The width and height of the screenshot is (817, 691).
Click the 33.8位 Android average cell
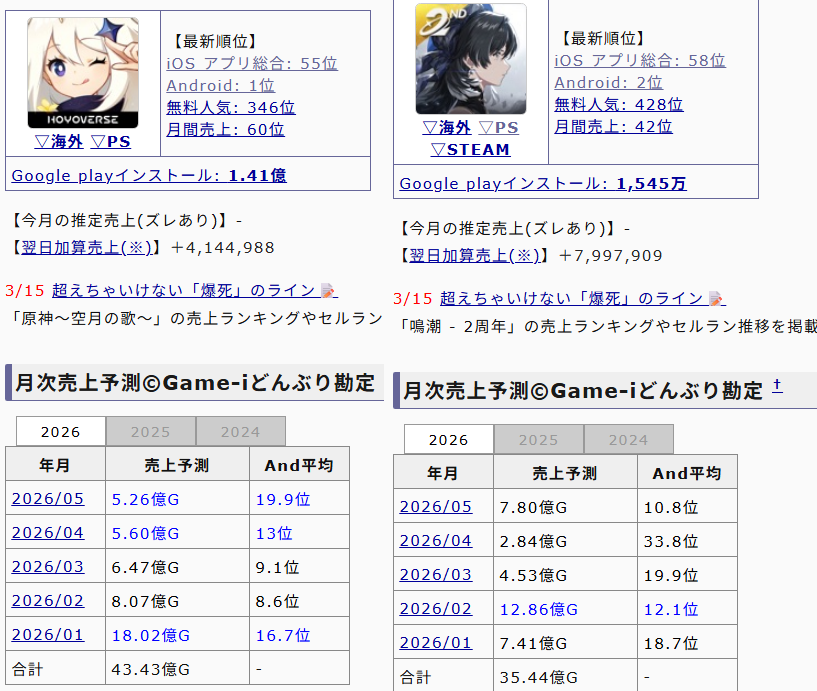(687, 540)
